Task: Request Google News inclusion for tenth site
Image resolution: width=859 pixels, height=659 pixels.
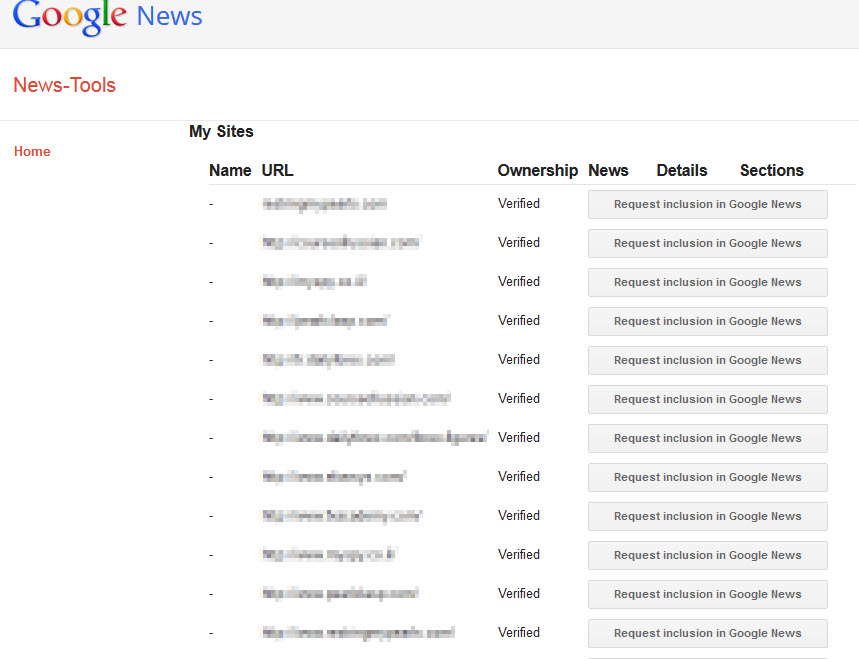Action: (x=708, y=555)
